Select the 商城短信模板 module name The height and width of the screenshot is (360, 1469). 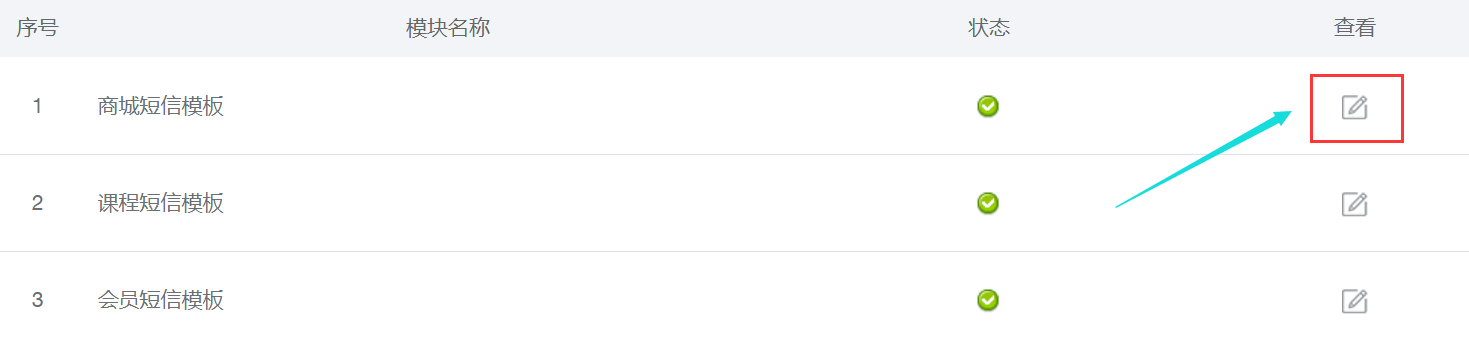[x=161, y=106]
